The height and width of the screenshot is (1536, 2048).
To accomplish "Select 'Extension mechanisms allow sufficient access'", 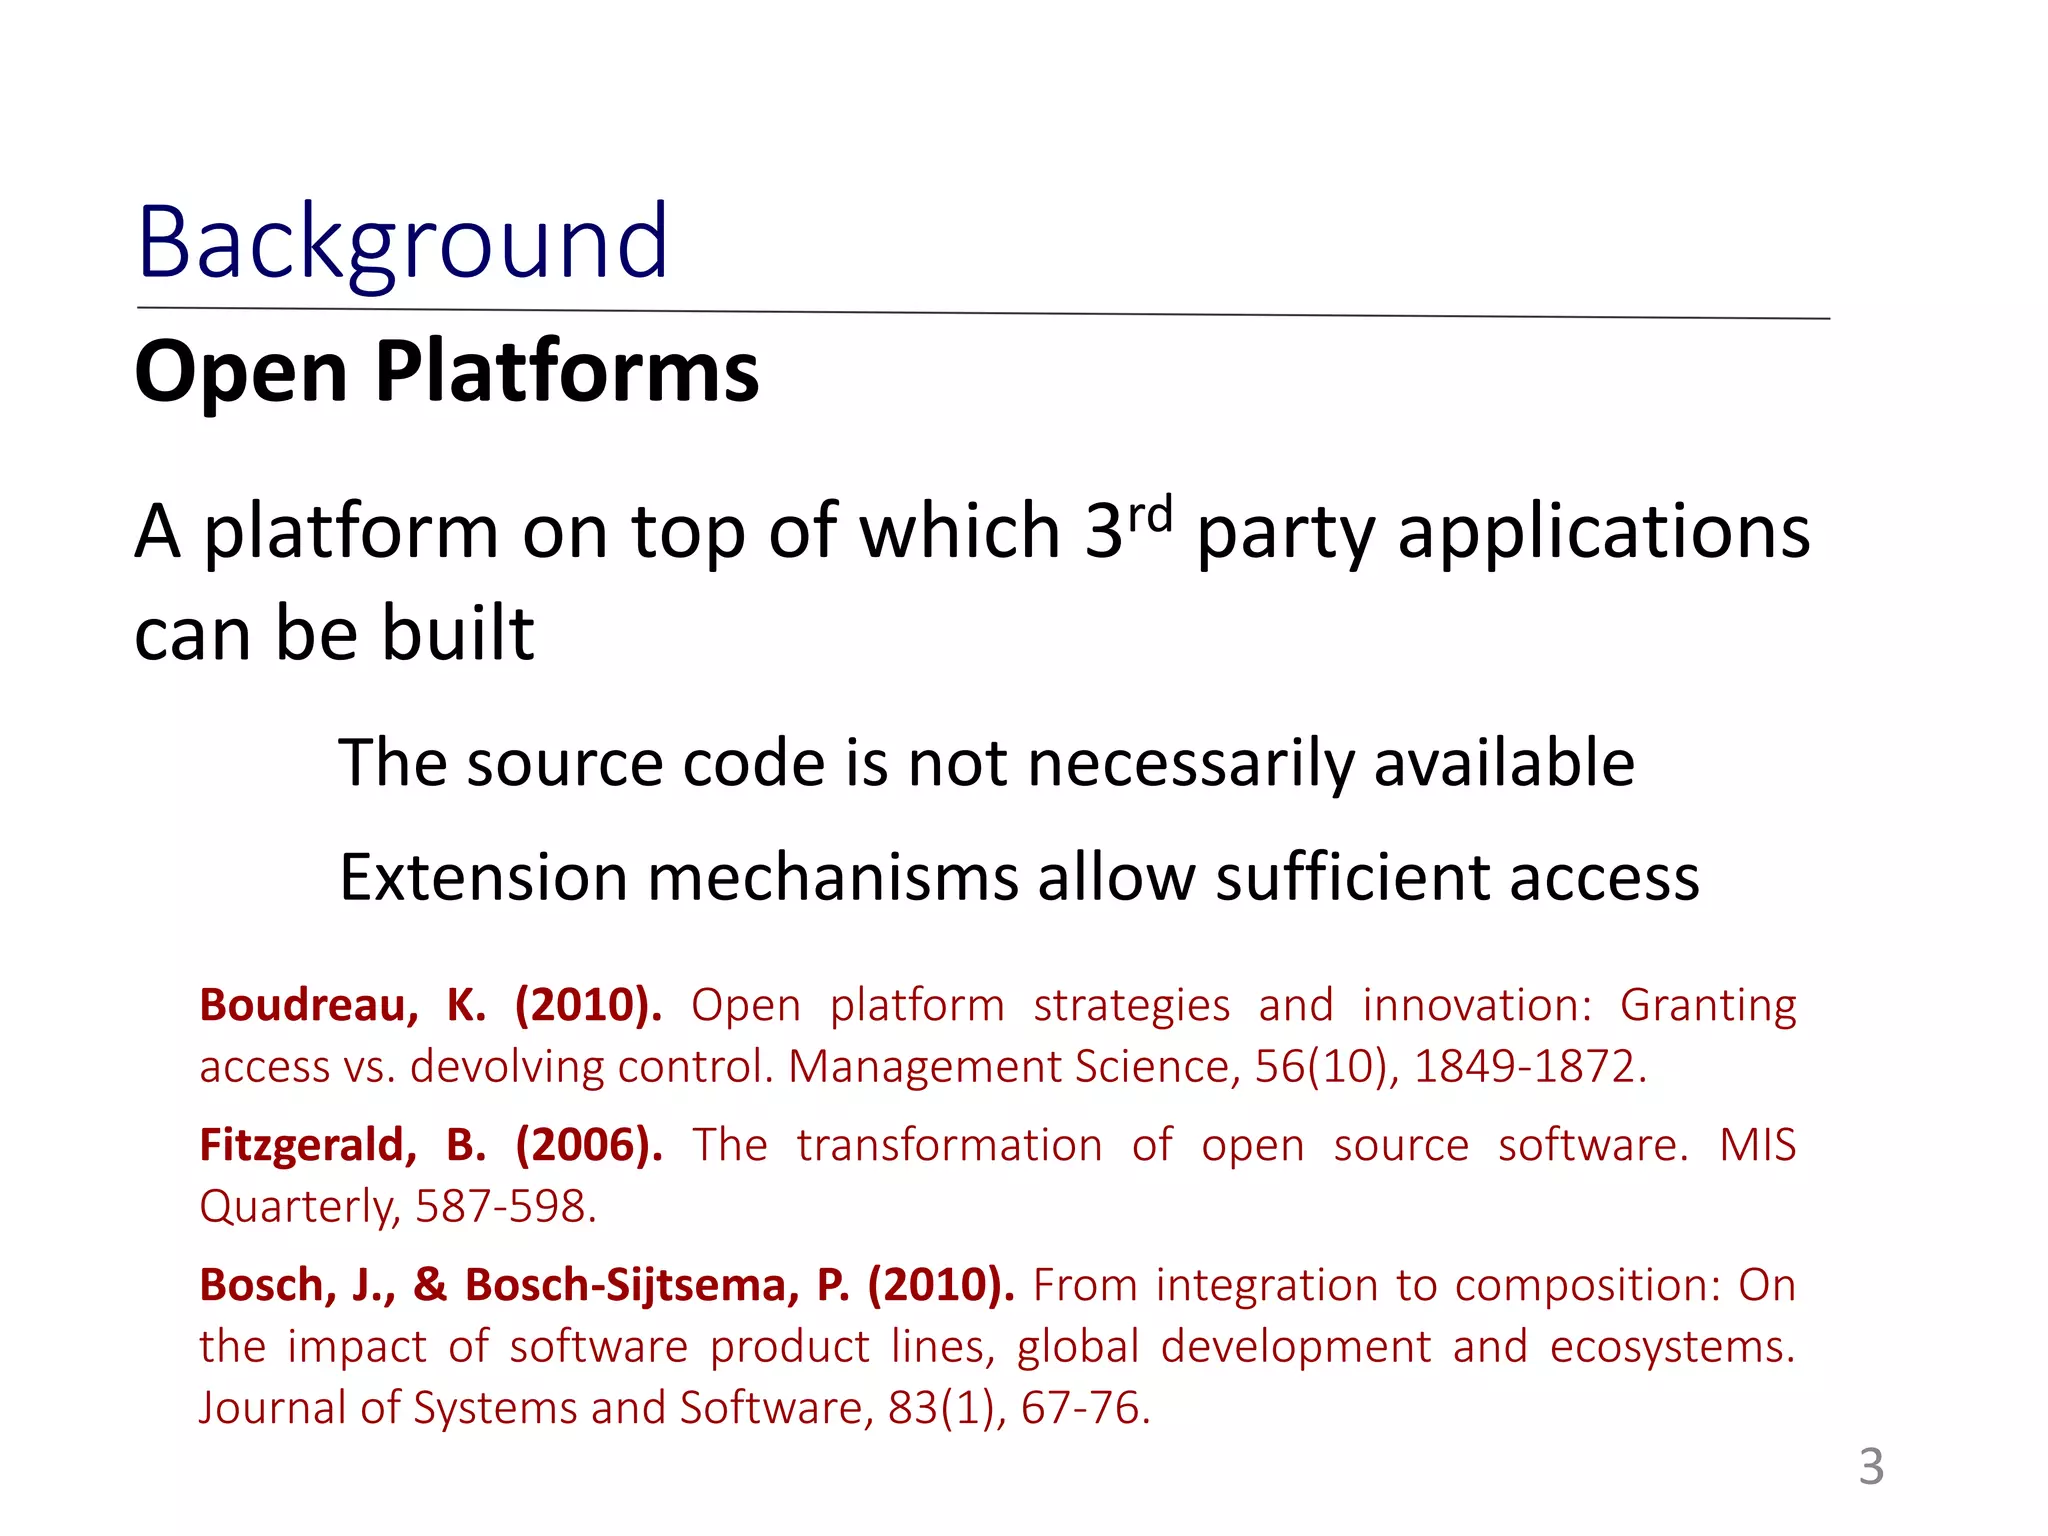I will pos(1019,878).
